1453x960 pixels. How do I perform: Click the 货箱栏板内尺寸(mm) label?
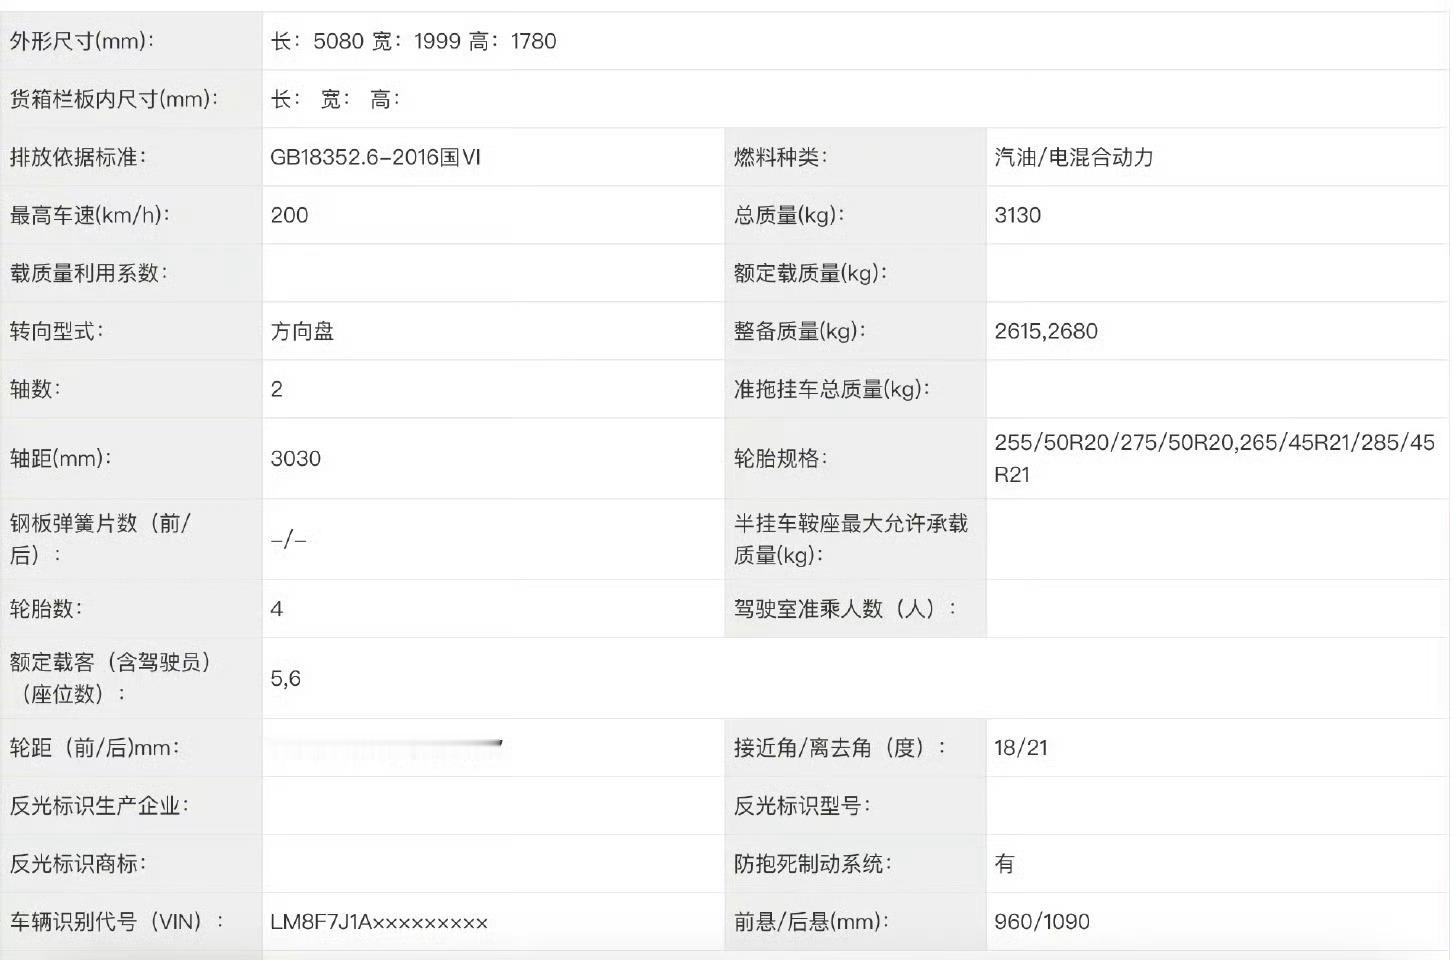pos(114,99)
